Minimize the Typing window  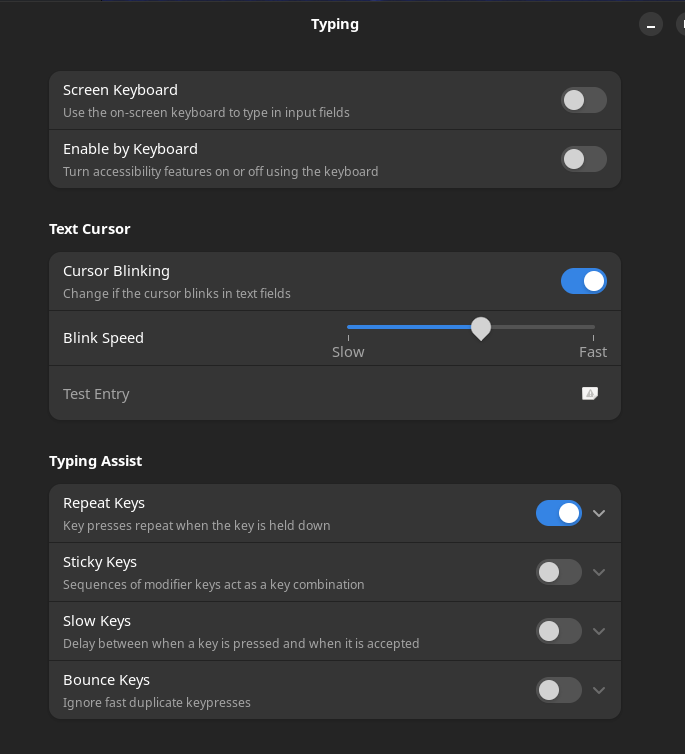(651, 25)
